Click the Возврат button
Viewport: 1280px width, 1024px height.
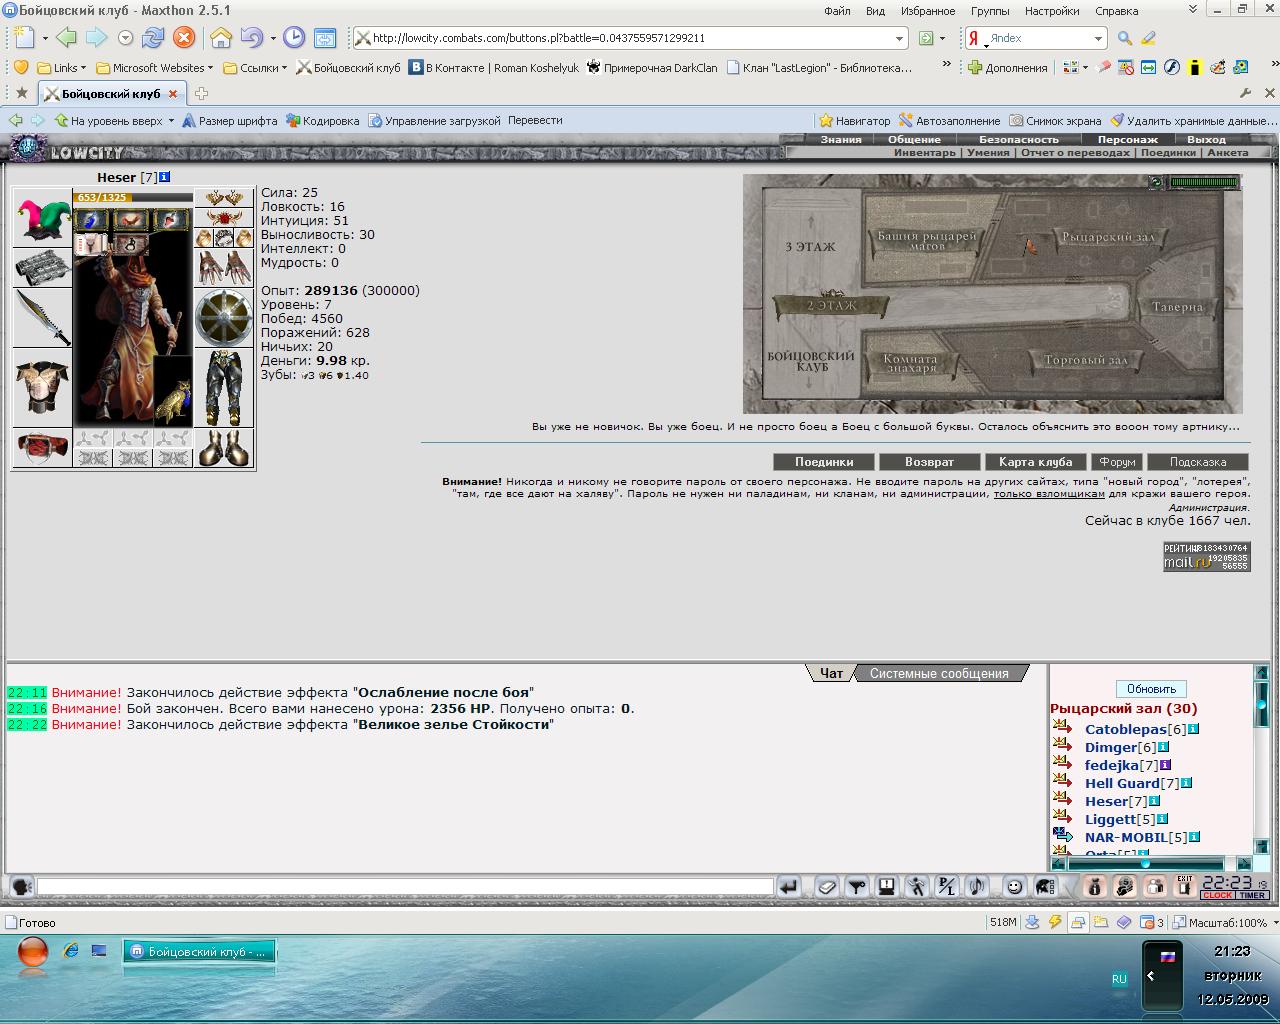(x=929, y=462)
